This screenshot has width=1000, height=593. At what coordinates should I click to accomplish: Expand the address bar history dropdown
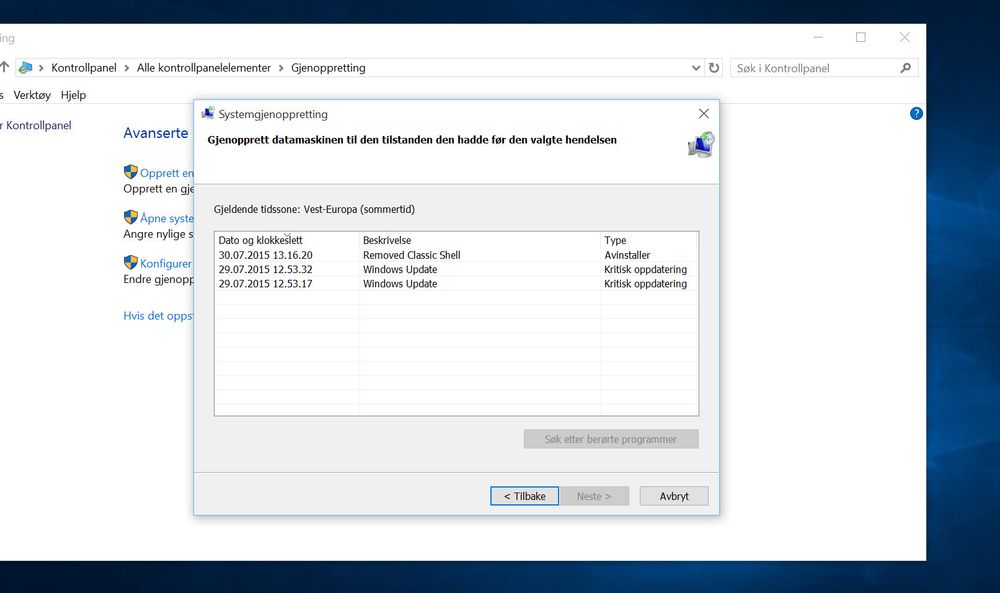(x=696, y=68)
